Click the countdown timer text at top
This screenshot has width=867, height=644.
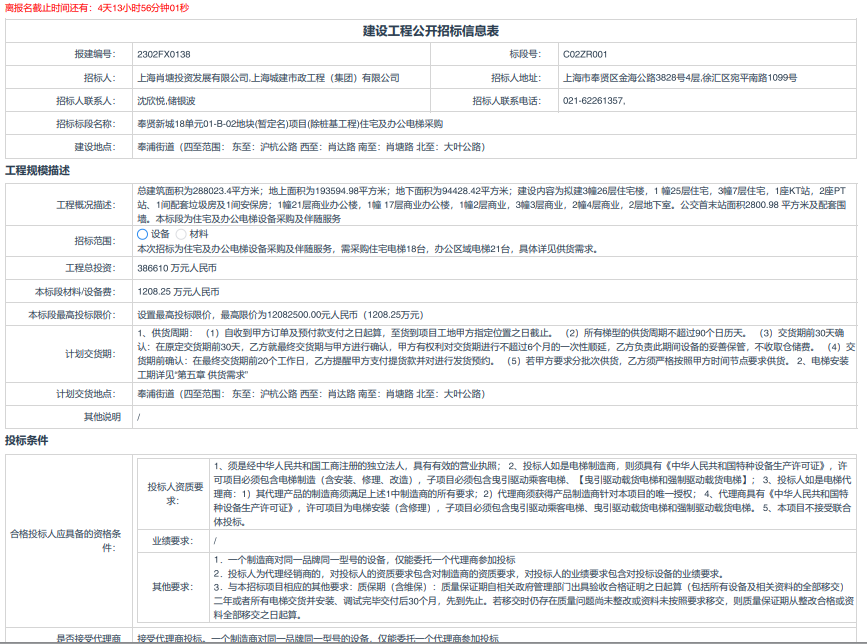click(x=96, y=8)
